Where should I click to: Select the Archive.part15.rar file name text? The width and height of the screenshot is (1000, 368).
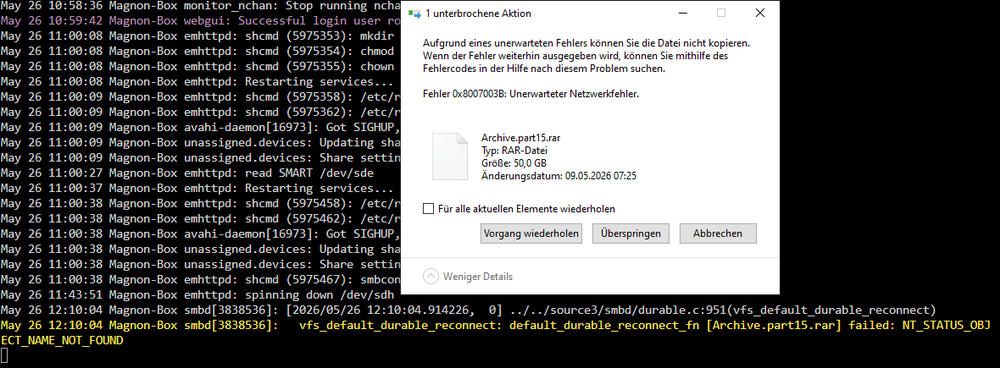520,138
